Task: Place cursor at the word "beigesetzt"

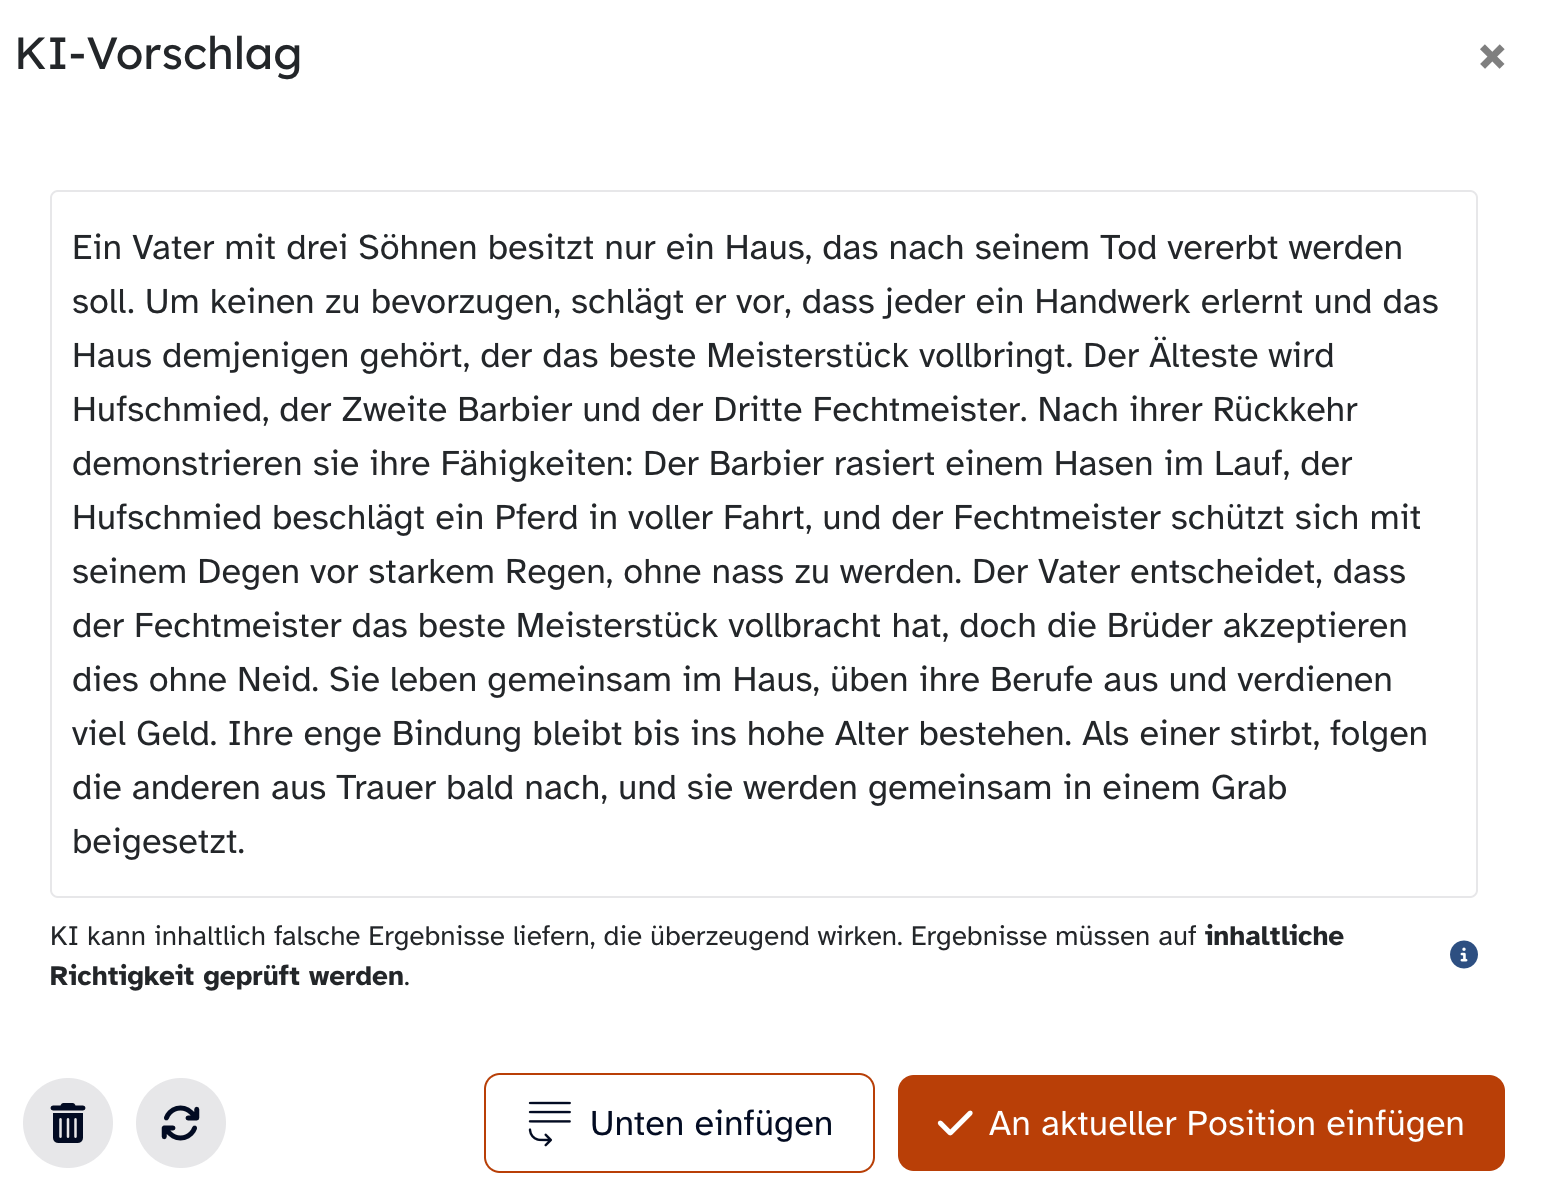Action: click(158, 842)
